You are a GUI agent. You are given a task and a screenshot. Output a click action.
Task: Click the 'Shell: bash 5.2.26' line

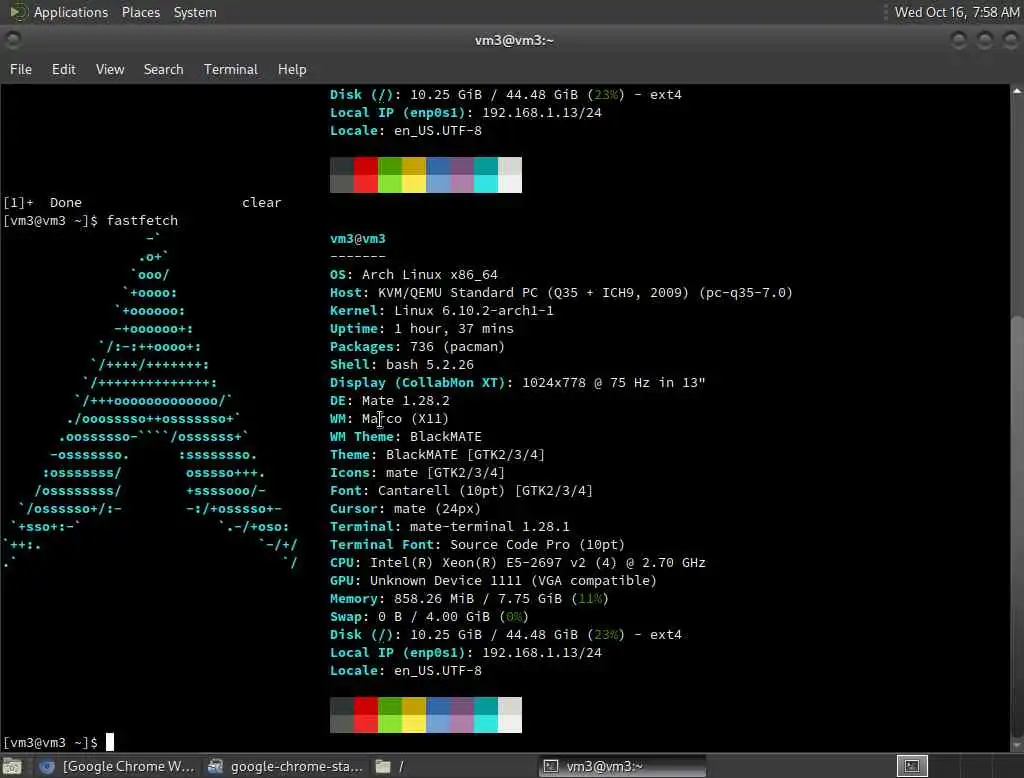tap(402, 365)
